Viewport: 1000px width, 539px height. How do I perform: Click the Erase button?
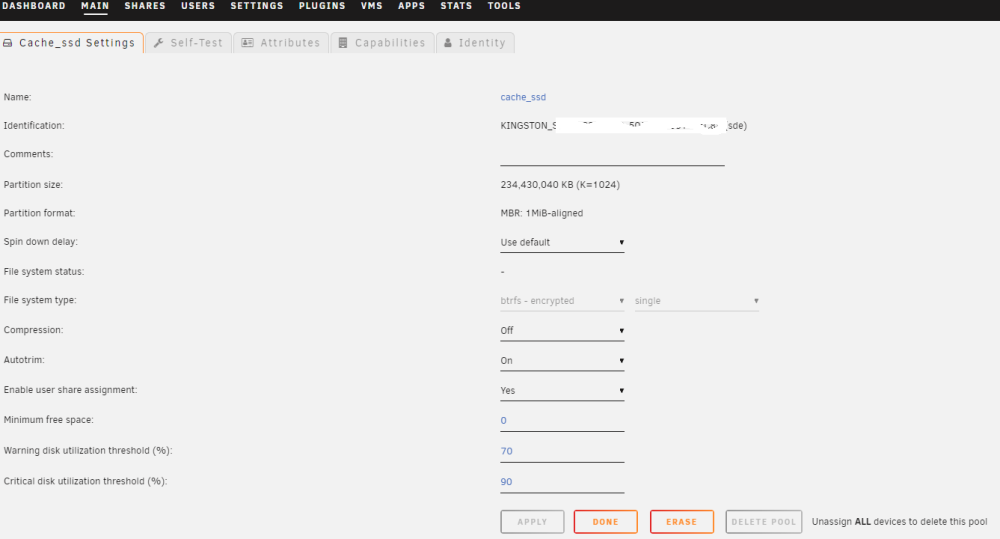[x=681, y=522]
